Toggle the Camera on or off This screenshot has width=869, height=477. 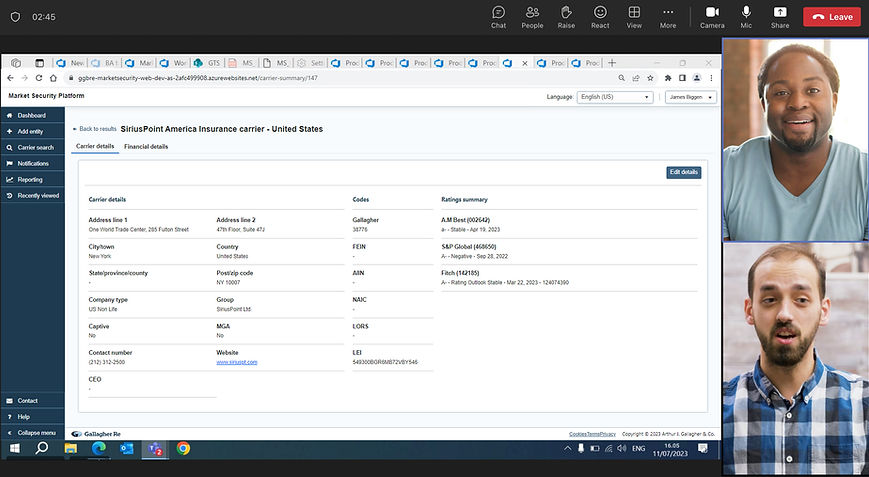712,17
